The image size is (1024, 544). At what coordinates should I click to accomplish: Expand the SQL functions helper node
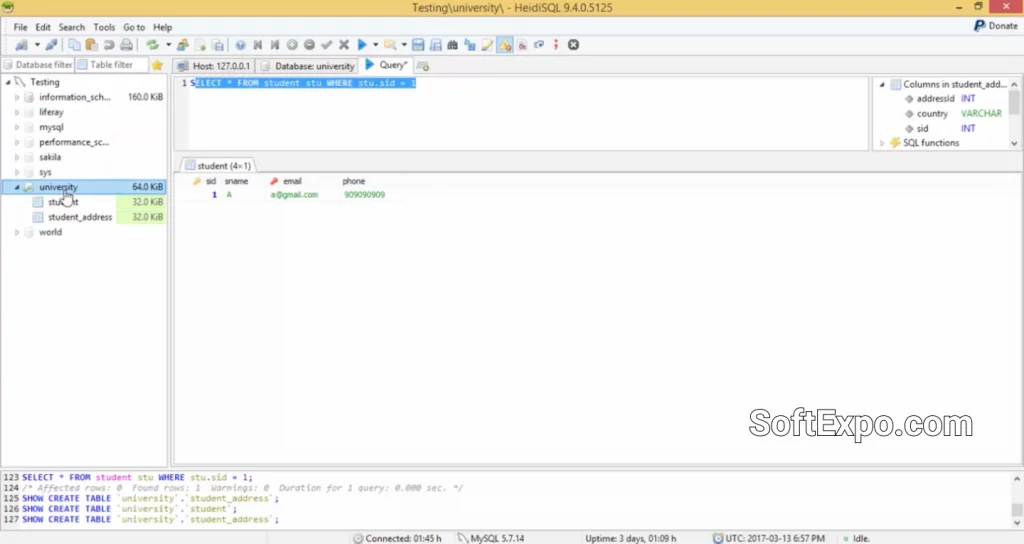click(882, 143)
